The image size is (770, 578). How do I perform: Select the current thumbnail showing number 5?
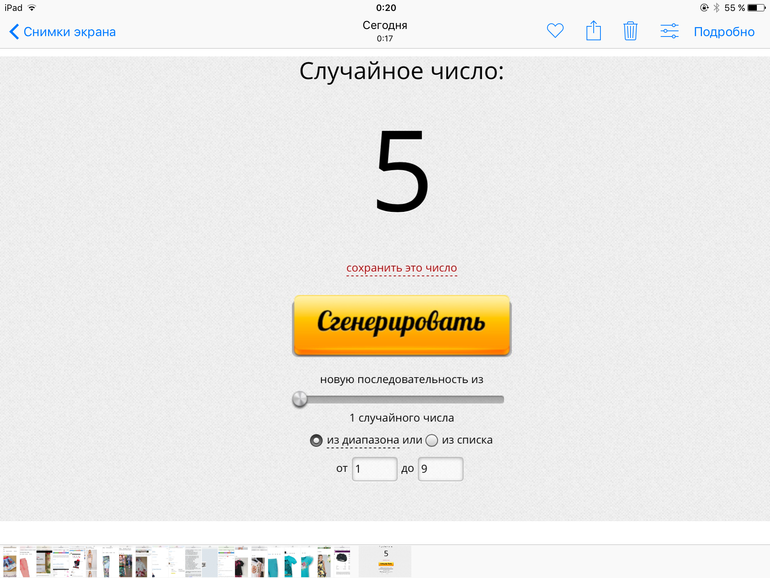point(385,561)
